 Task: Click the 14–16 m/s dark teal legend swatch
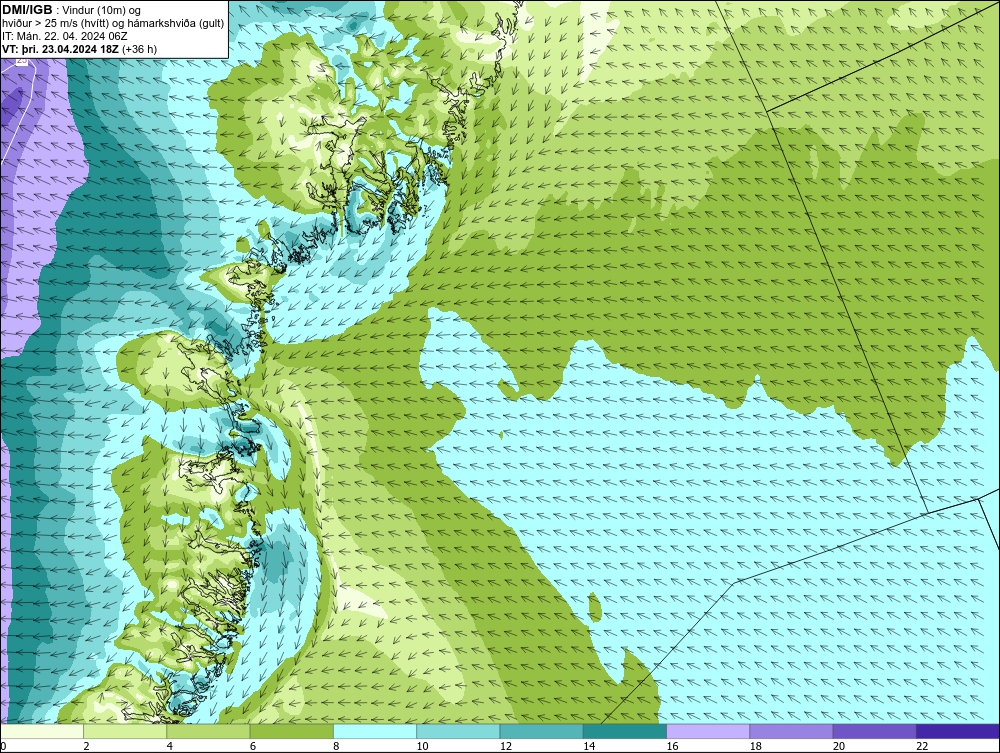(625, 731)
